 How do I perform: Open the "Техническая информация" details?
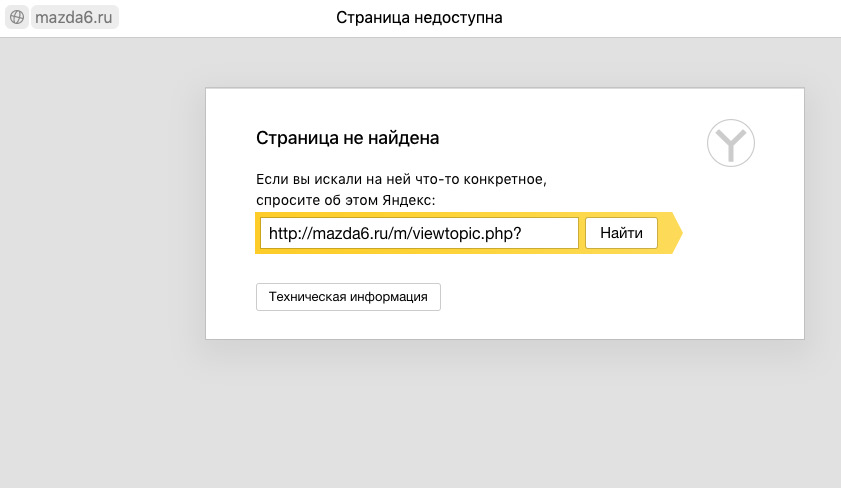point(348,297)
